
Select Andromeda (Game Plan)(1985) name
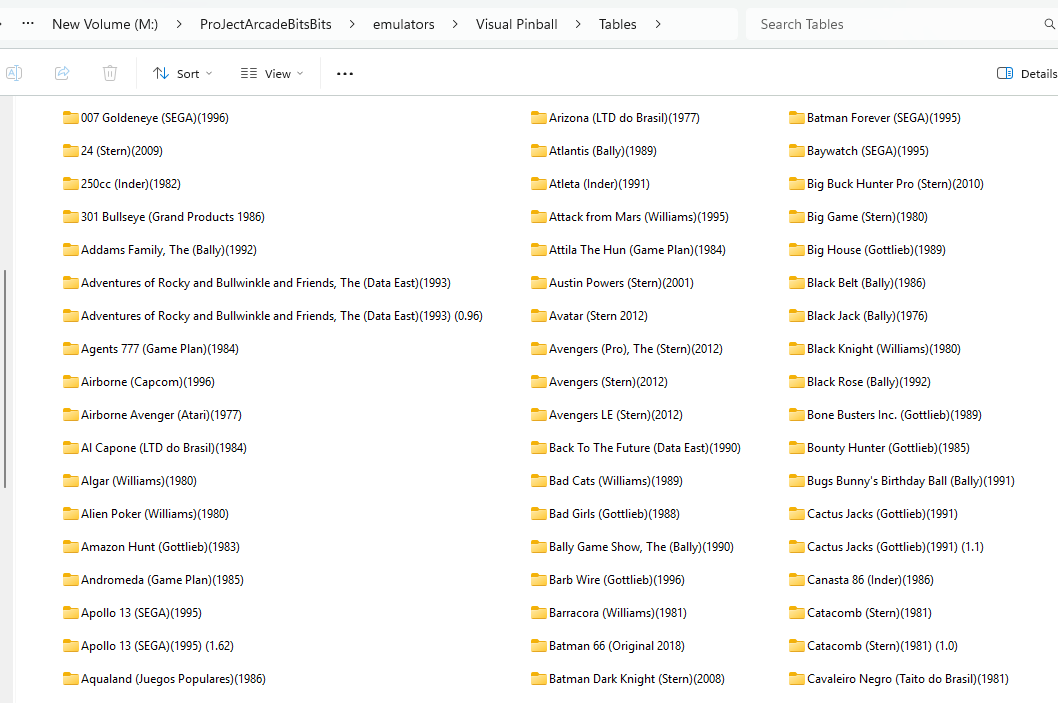[163, 580]
